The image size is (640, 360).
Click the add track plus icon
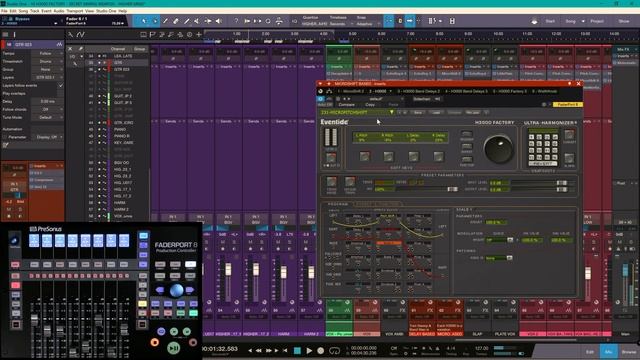199,35
